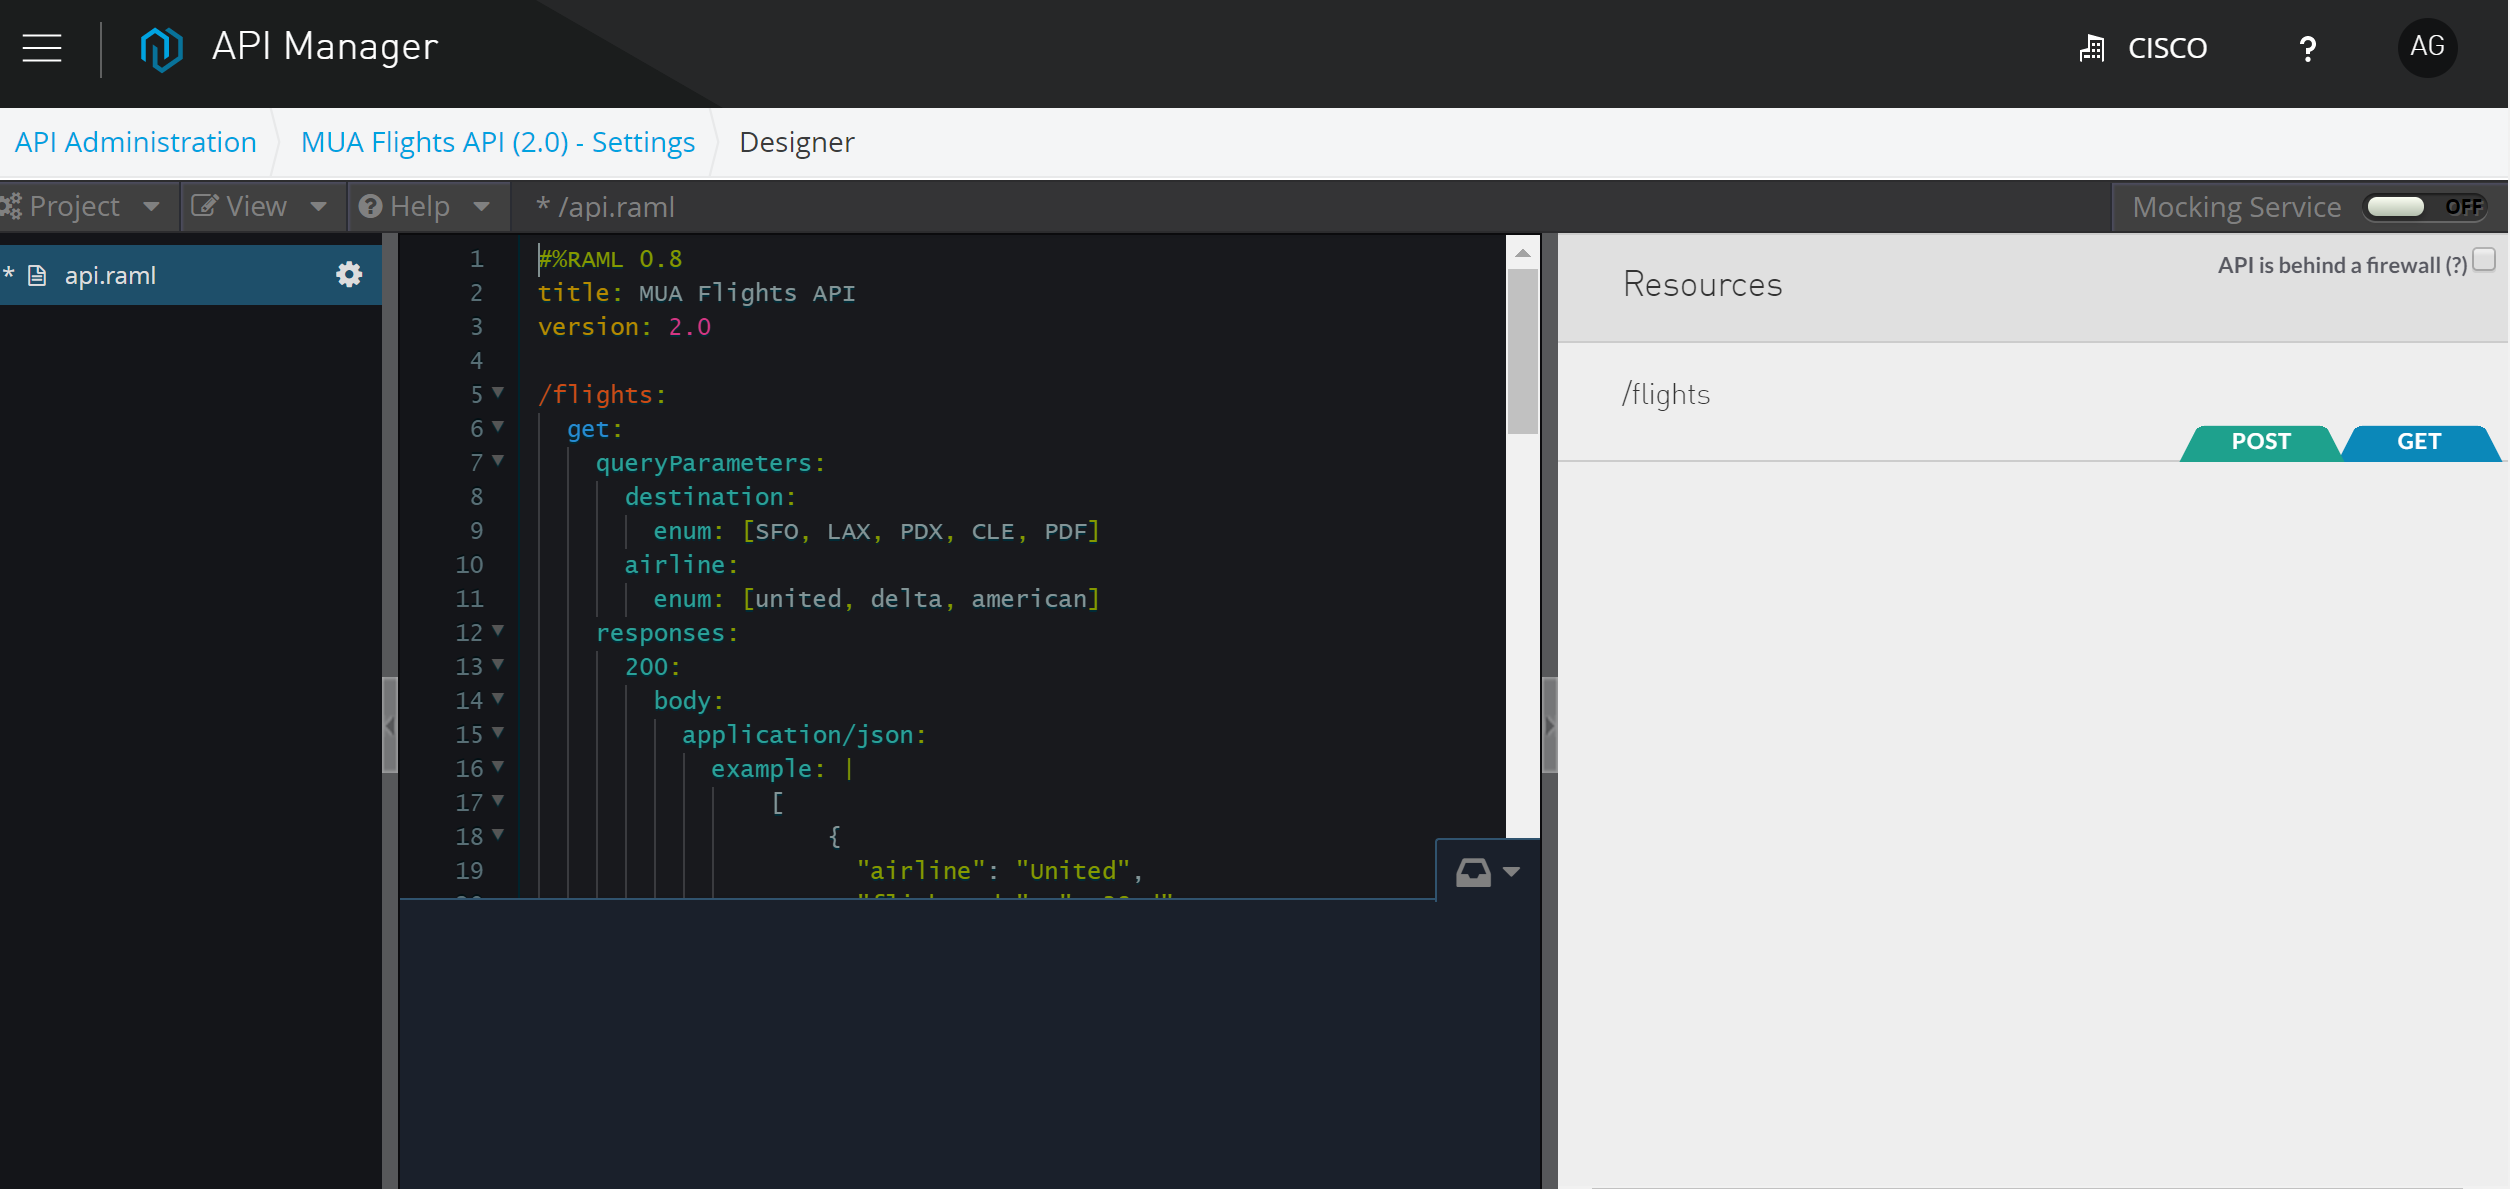Toggle the Mocking Service switch on
Screen dimensions: 2510x1189
click(2424, 207)
